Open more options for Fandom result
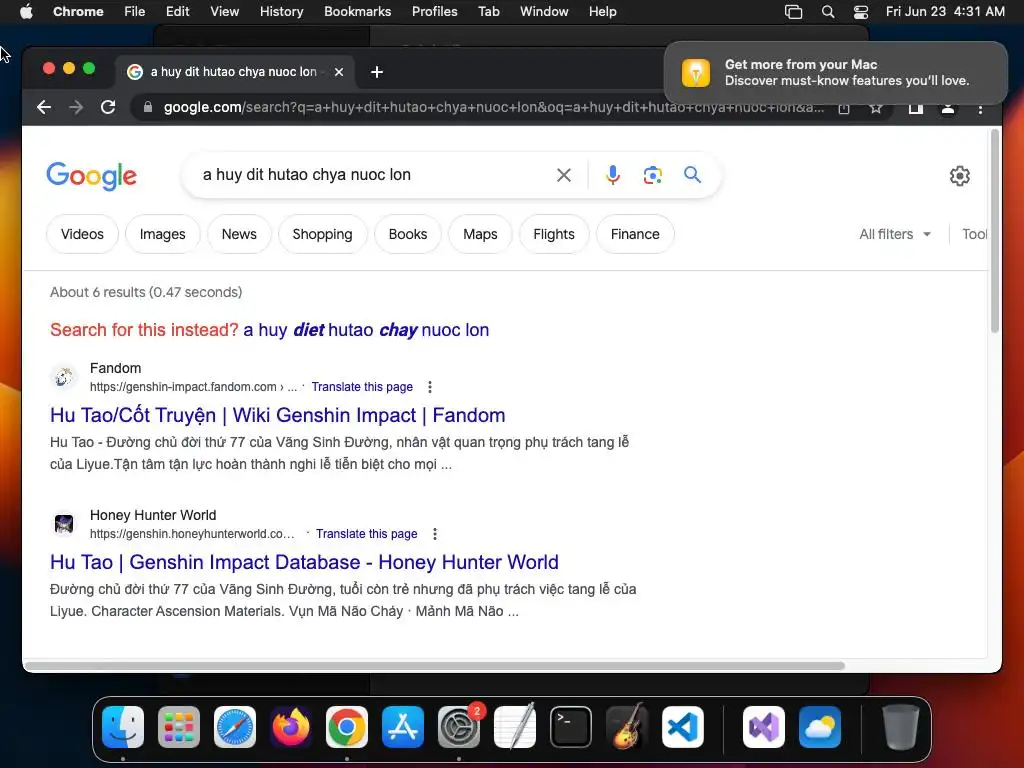Screen dimensions: 1024x768 pyautogui.click(x=430, y=387)
